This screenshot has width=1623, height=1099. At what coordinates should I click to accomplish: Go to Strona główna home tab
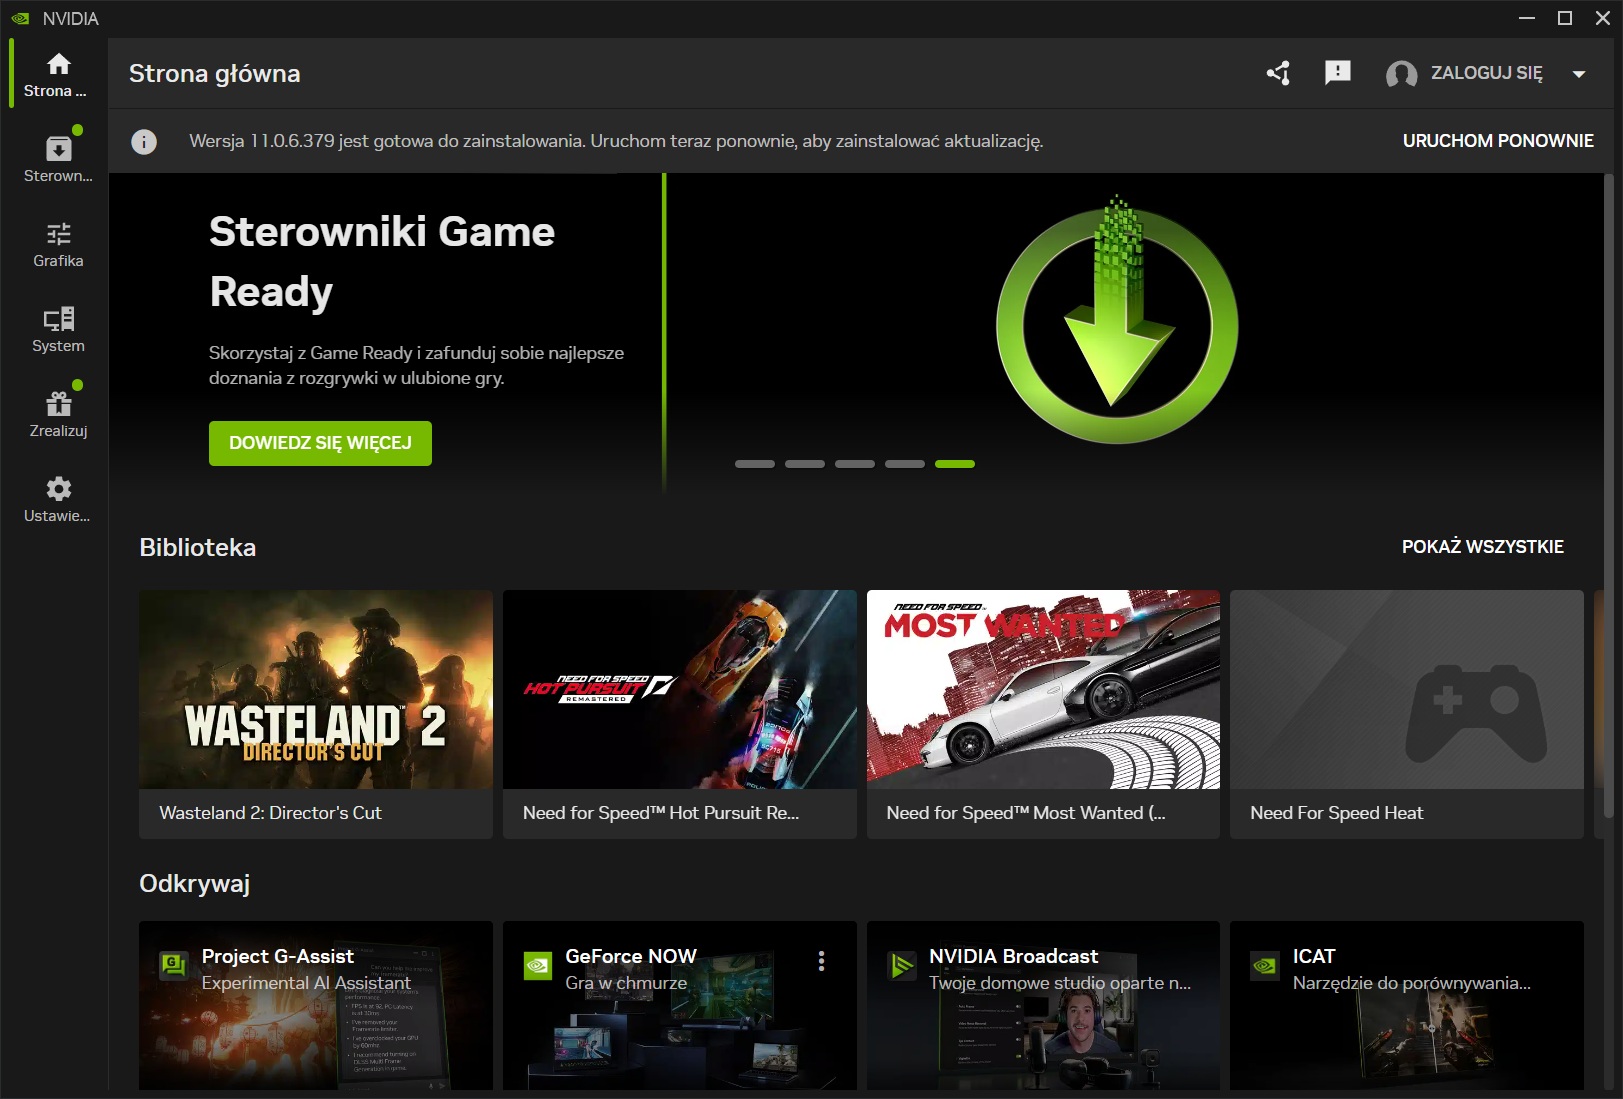(x=58, y=74)
